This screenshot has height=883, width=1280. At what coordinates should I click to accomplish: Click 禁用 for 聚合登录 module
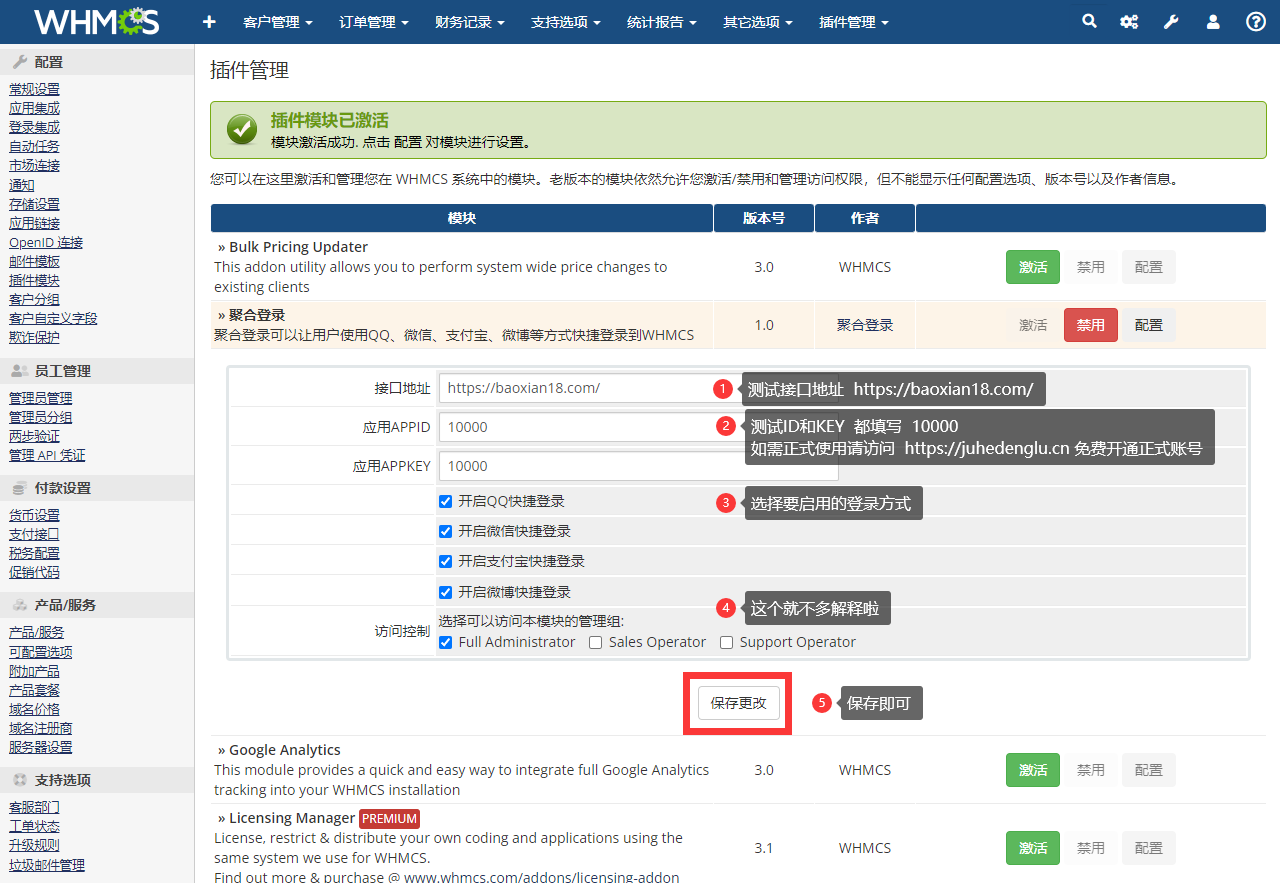point(1091,325)
